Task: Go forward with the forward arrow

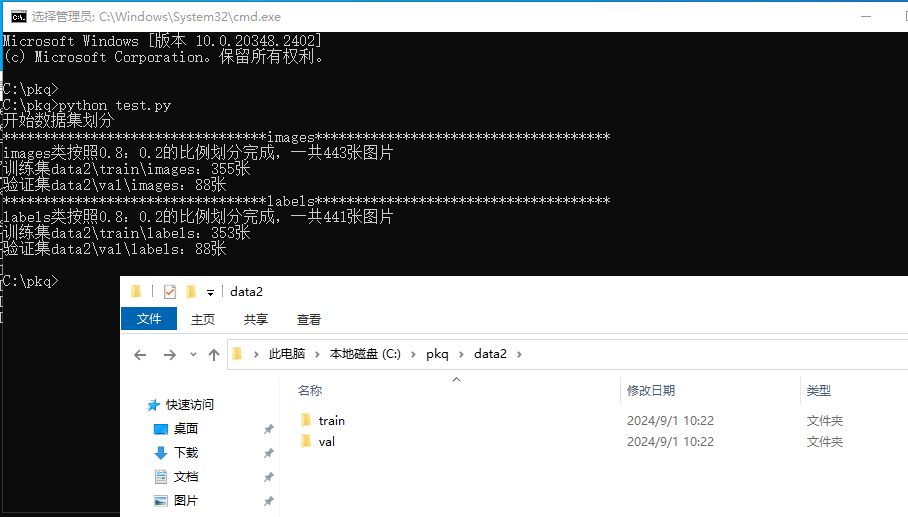Action: point(169,354)
